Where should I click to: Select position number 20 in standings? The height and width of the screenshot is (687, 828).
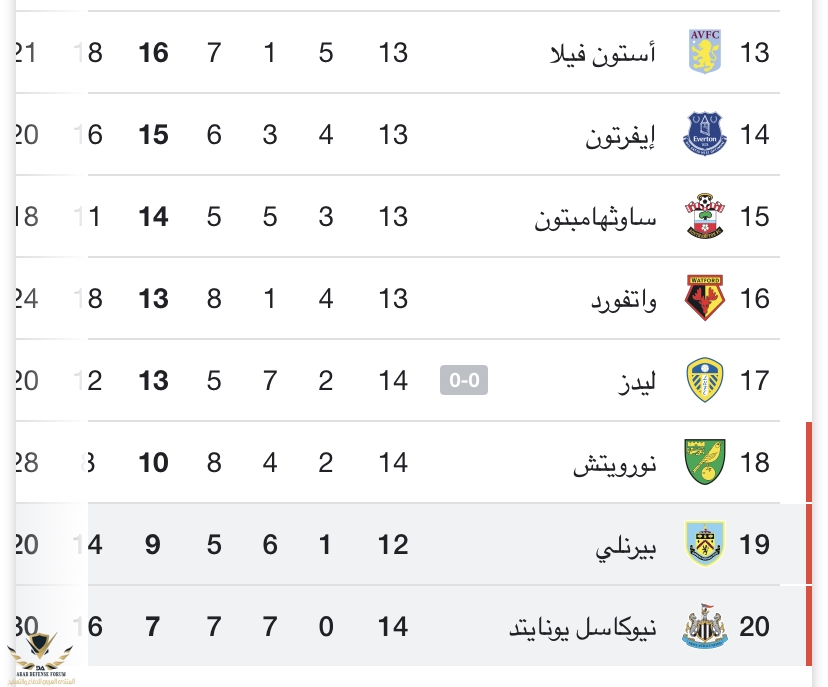[755, 626]
